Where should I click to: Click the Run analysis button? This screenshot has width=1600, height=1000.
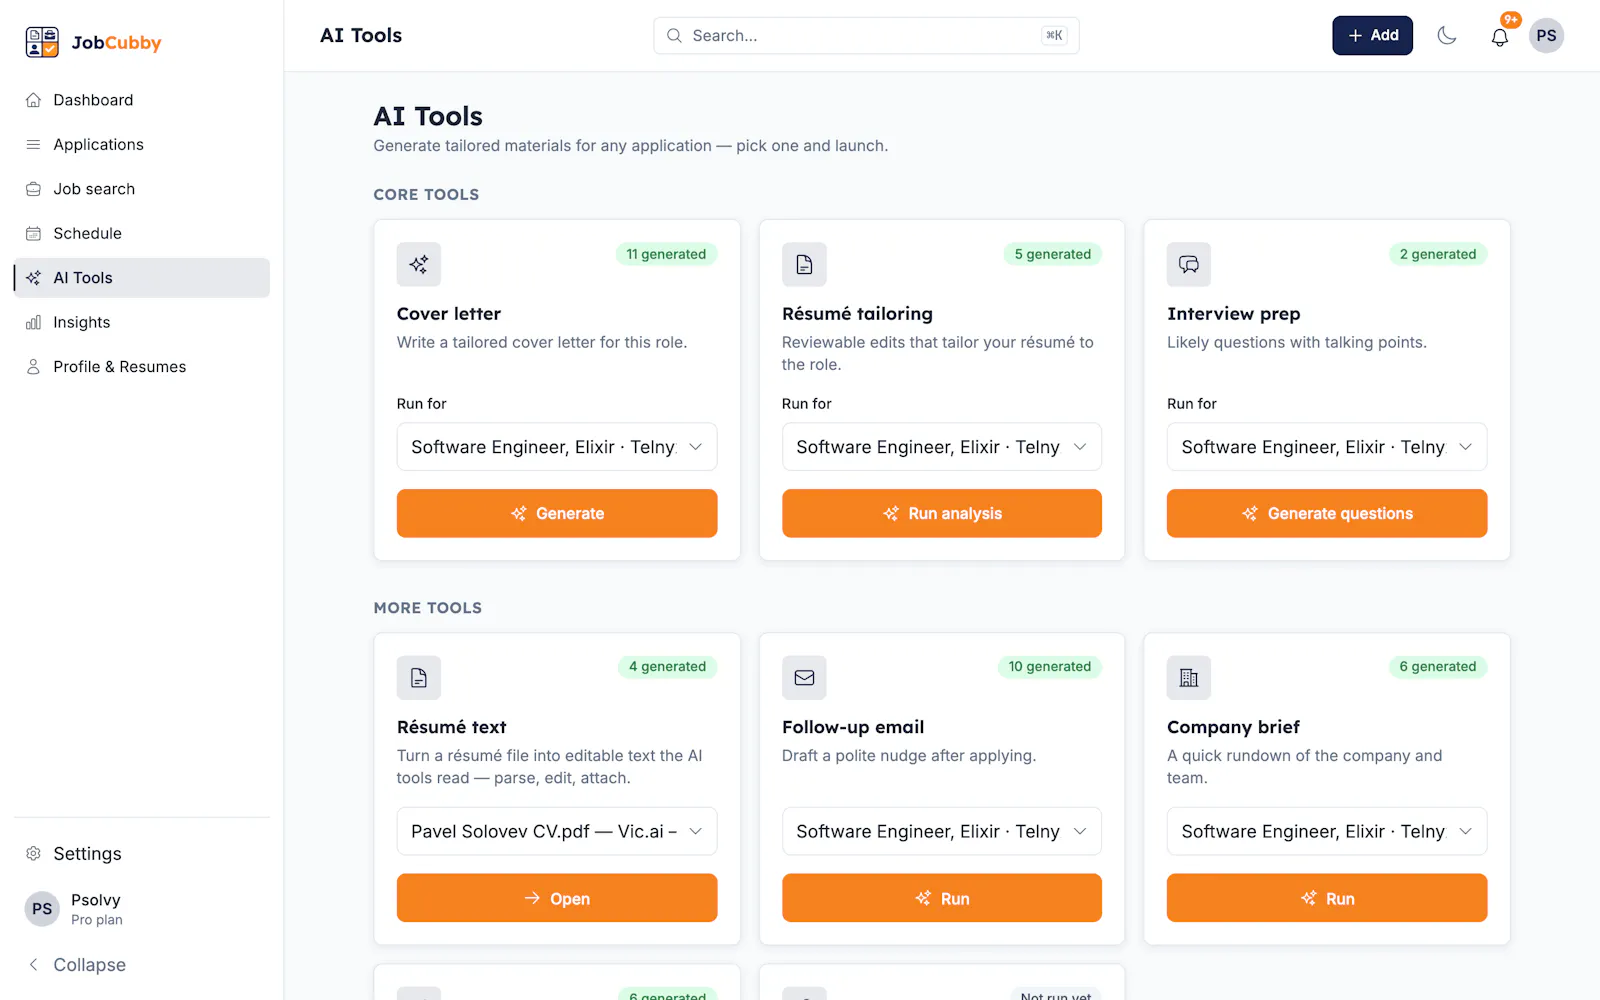[x=942, y=513]
